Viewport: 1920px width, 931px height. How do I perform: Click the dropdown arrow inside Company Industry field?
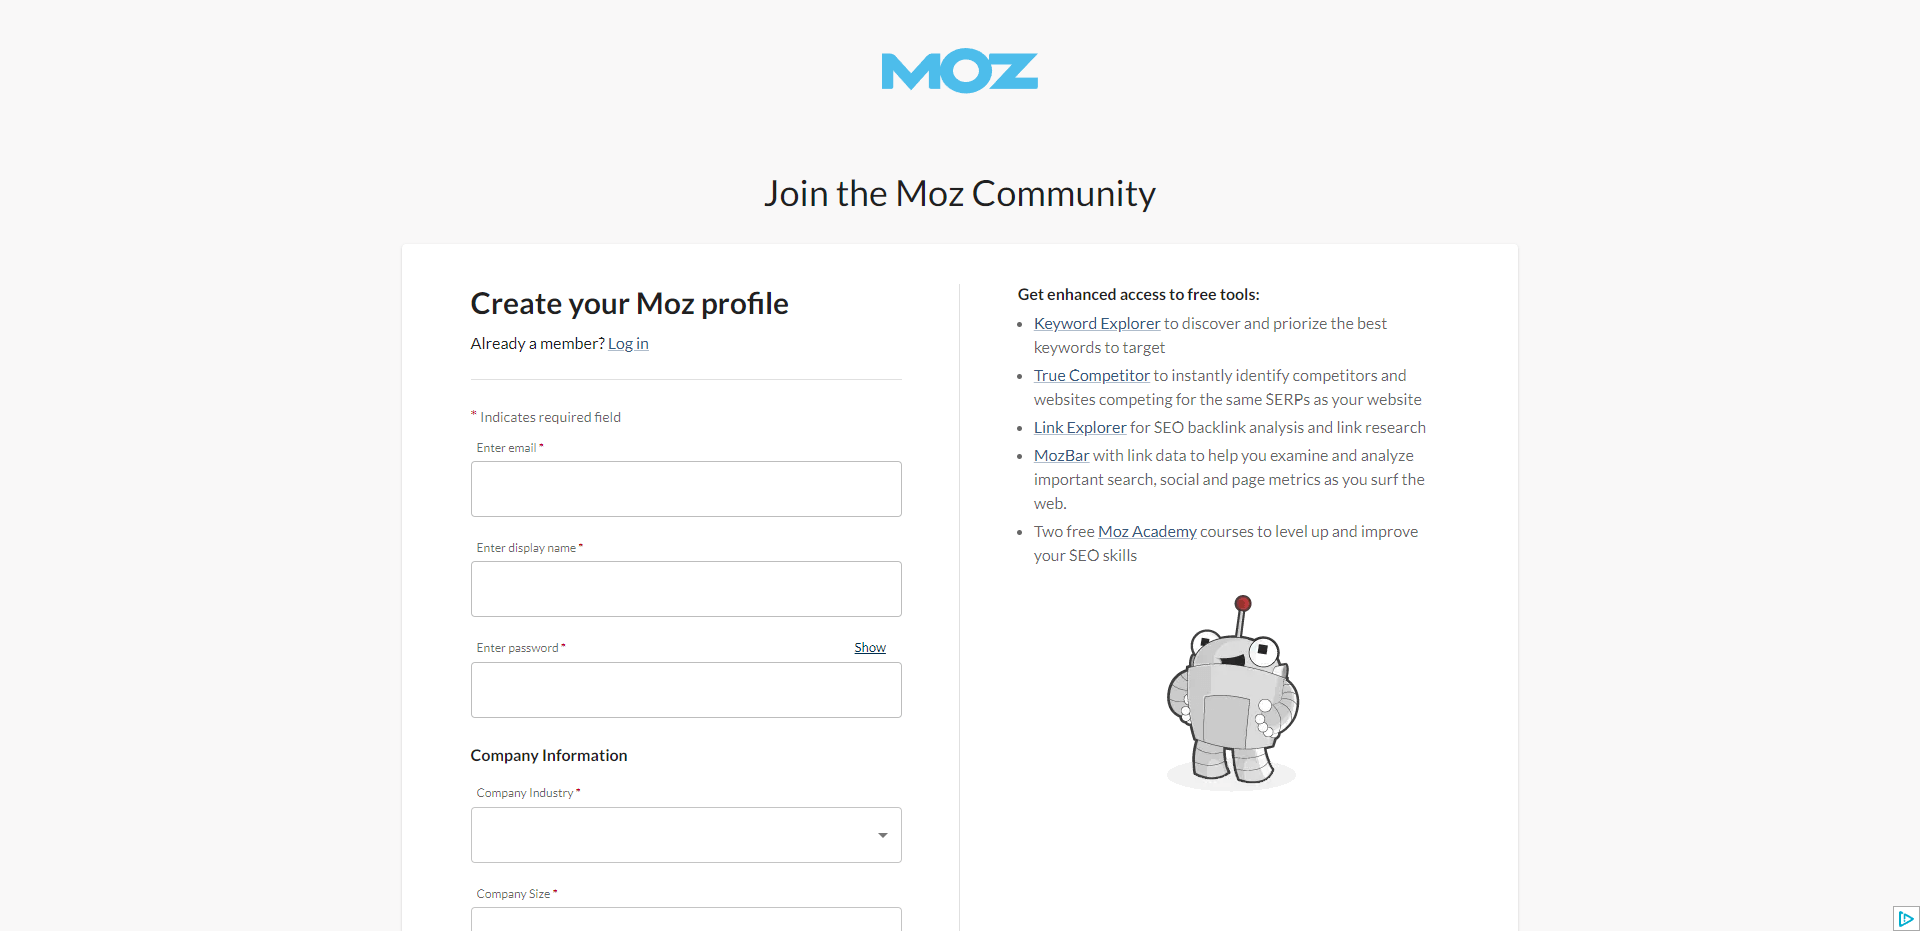[x=881, y=834]
